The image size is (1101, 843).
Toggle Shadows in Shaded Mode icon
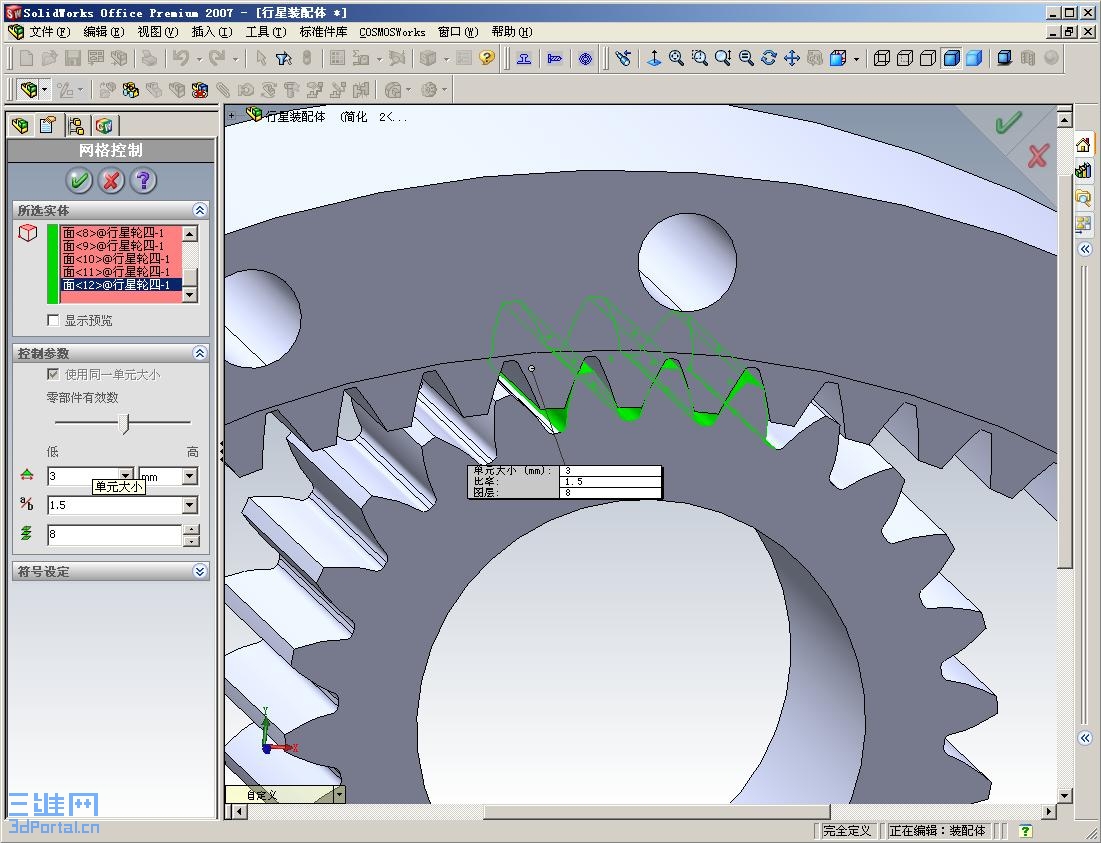click(x=1004, y=58)
